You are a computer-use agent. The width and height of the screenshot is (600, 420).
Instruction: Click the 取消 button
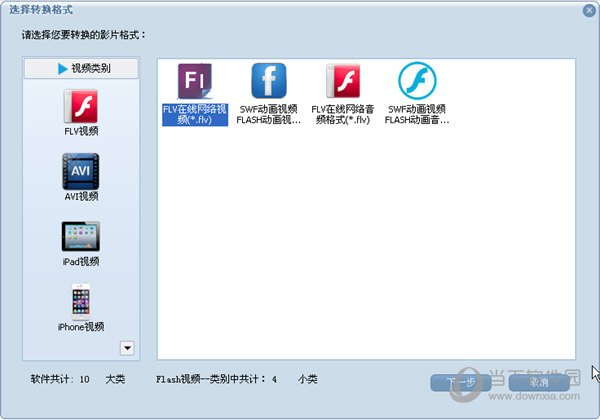click(x=539, y=383)
